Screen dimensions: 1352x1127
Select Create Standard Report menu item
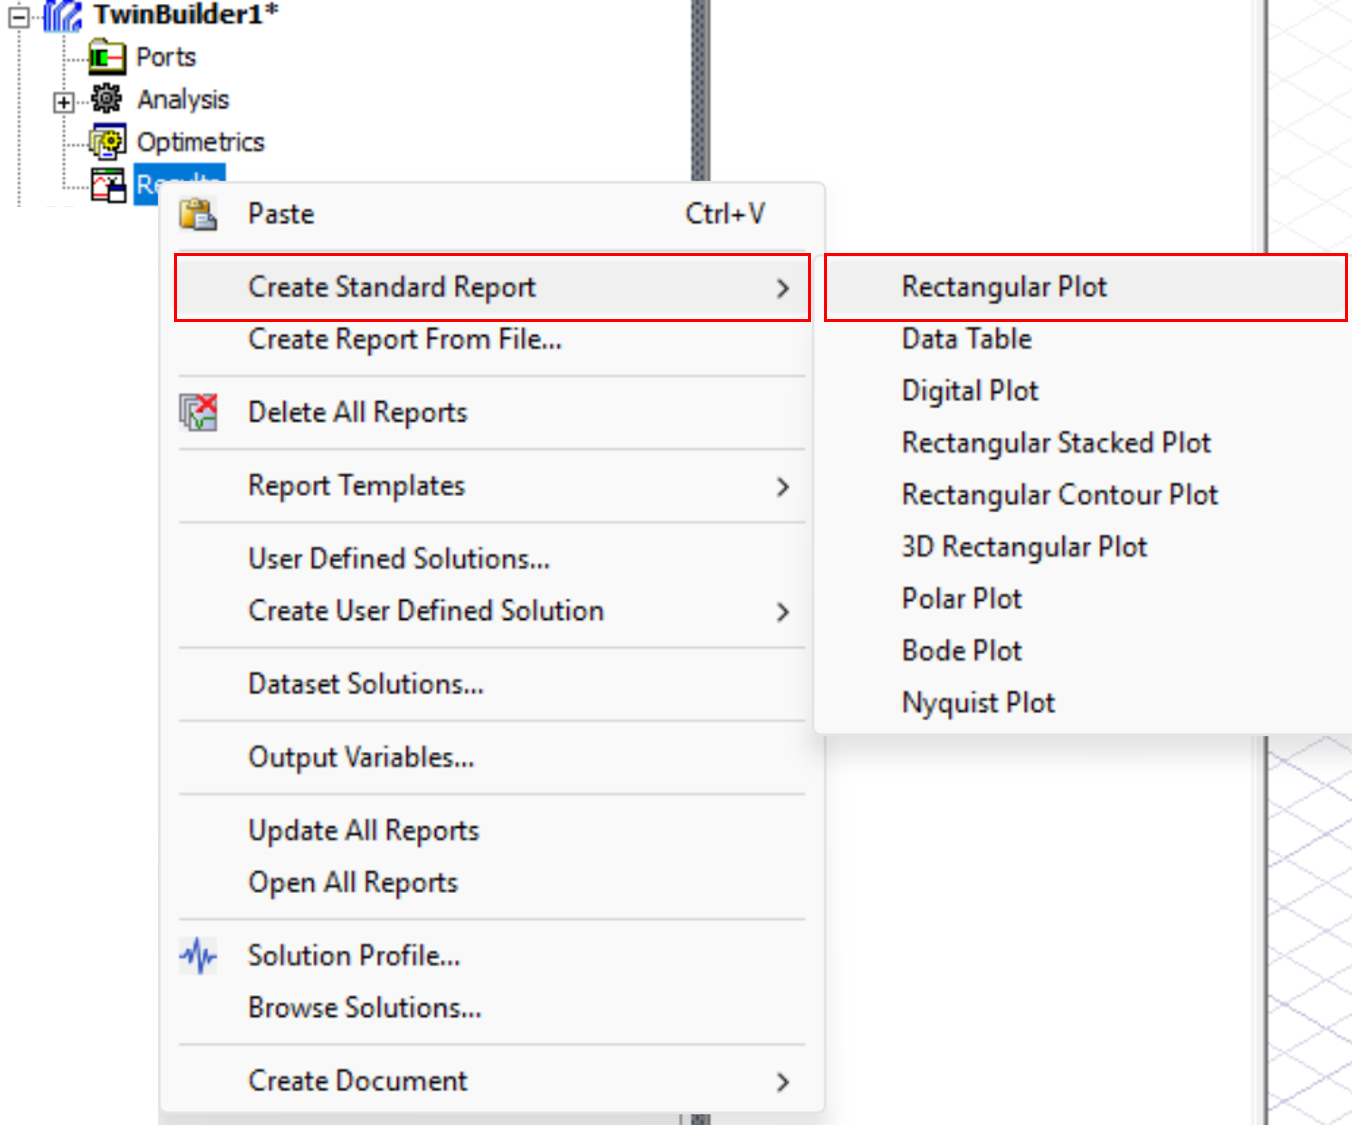492,287
